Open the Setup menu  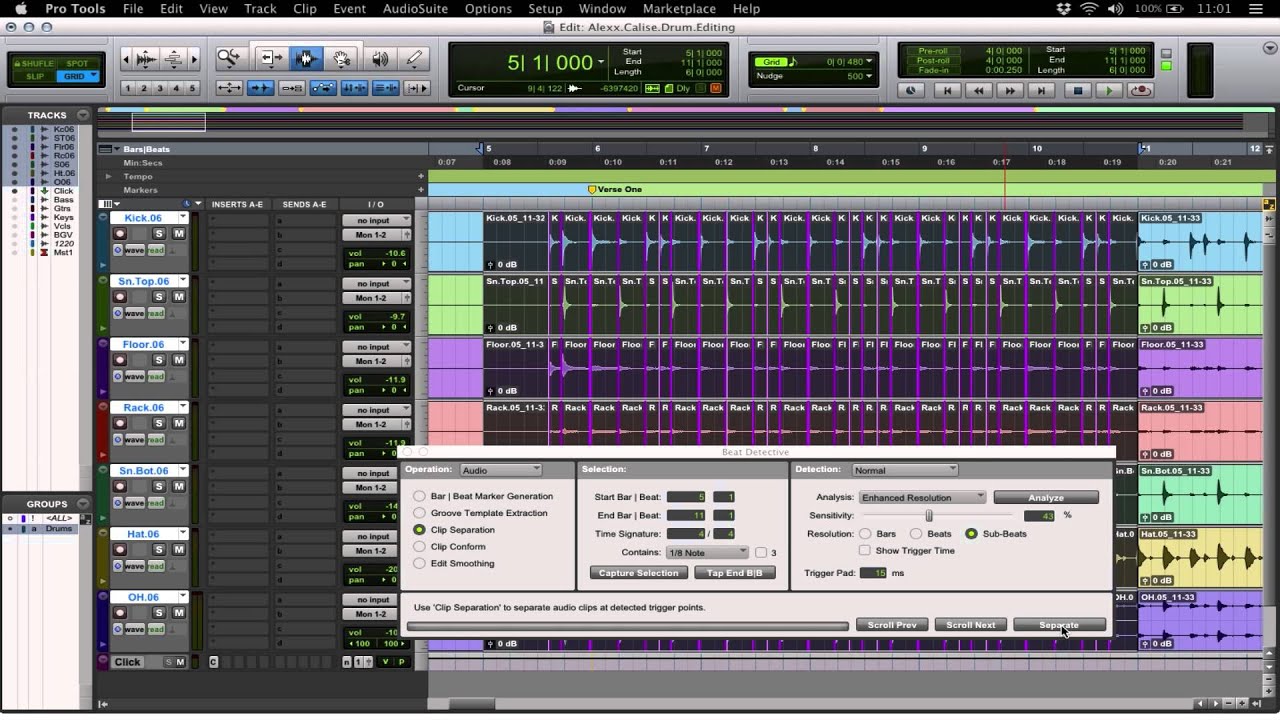545,8
